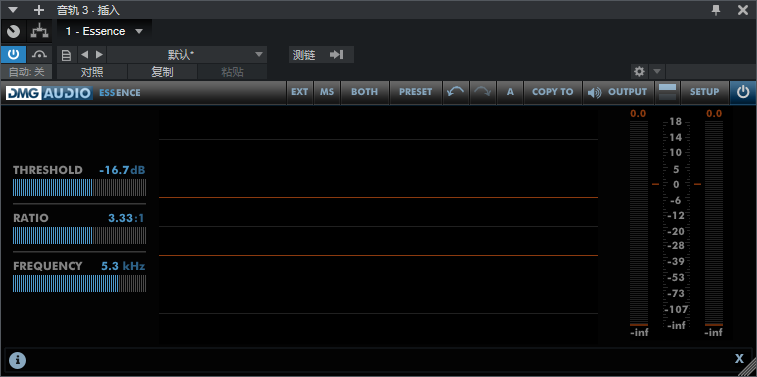
Task: Toggle the sidechain arrow icon
Action: (336, 55)
